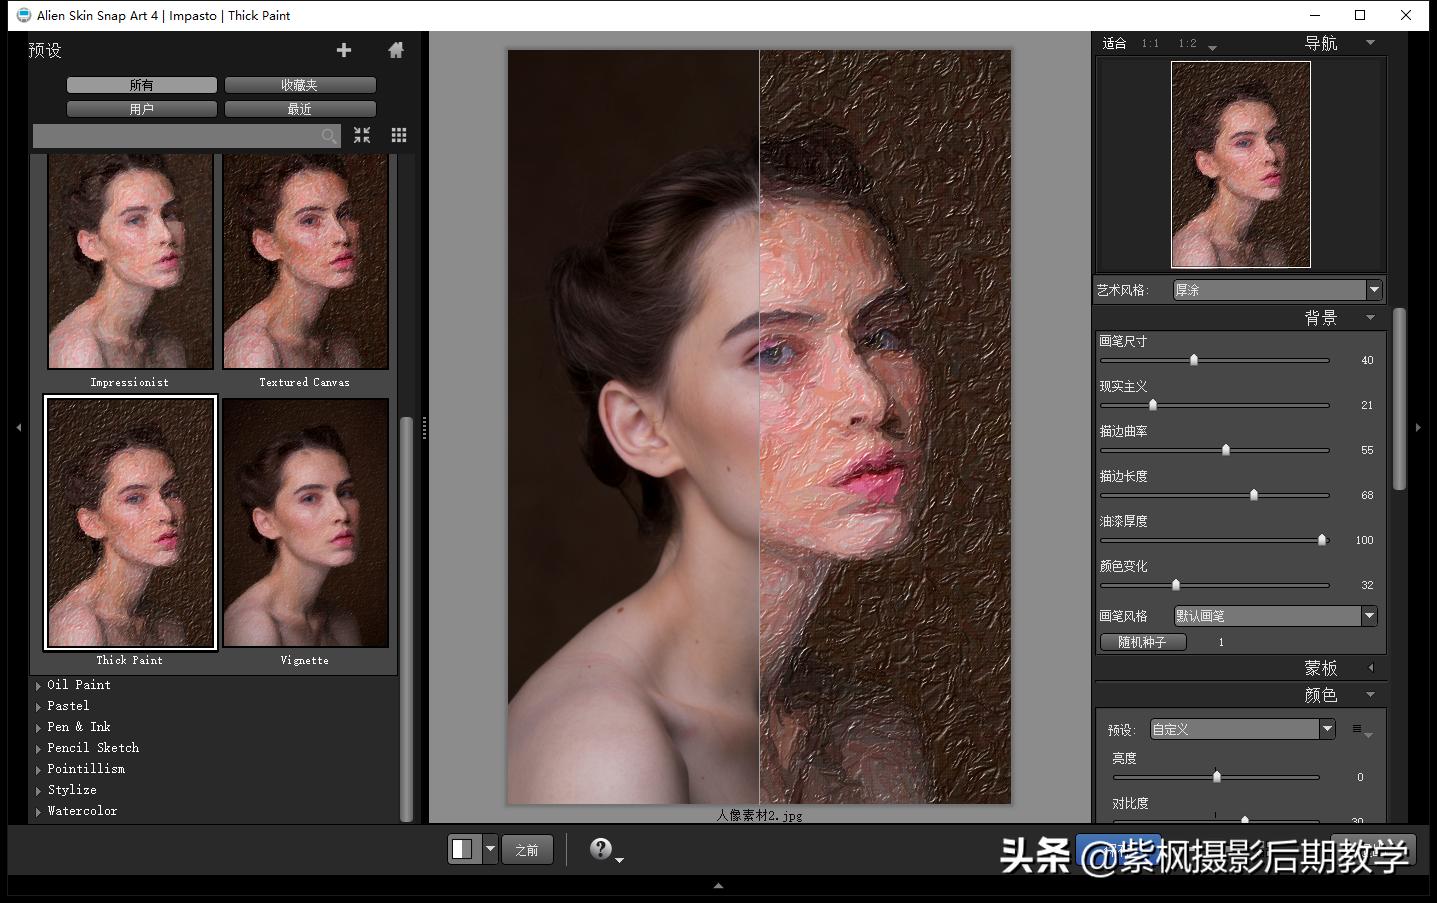Open the search field magnifier icon
This screenshot has width=1437, height=903.
(328, 136)
